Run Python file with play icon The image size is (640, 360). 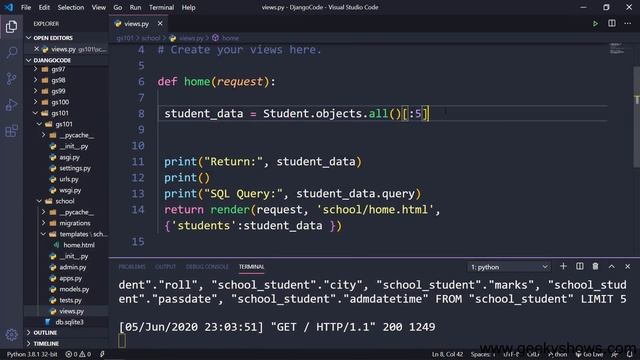coord(595,24)
